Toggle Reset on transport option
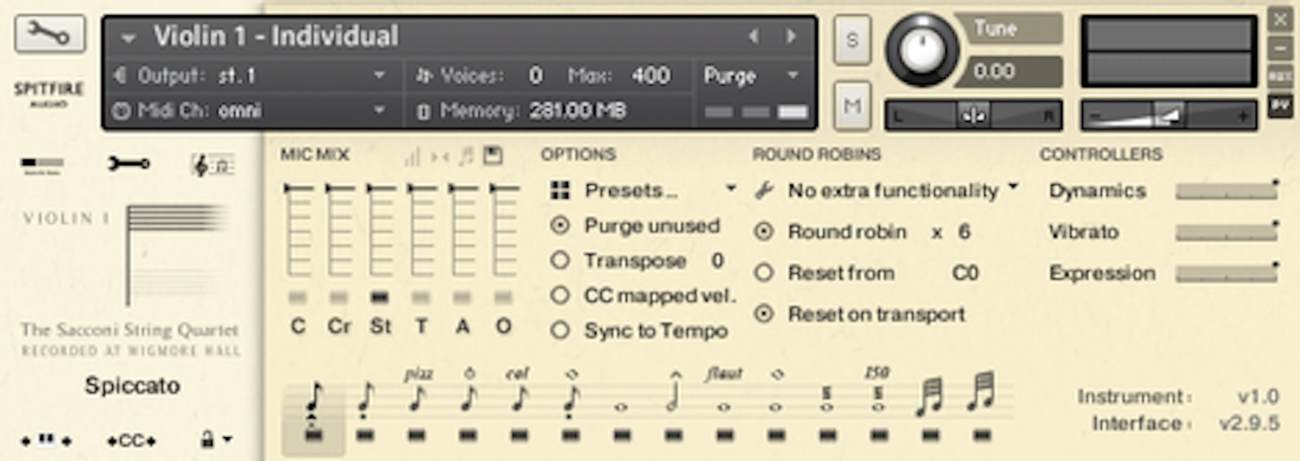The height and width of the screenshot is (461, 1300). click(x=764, y=314)
